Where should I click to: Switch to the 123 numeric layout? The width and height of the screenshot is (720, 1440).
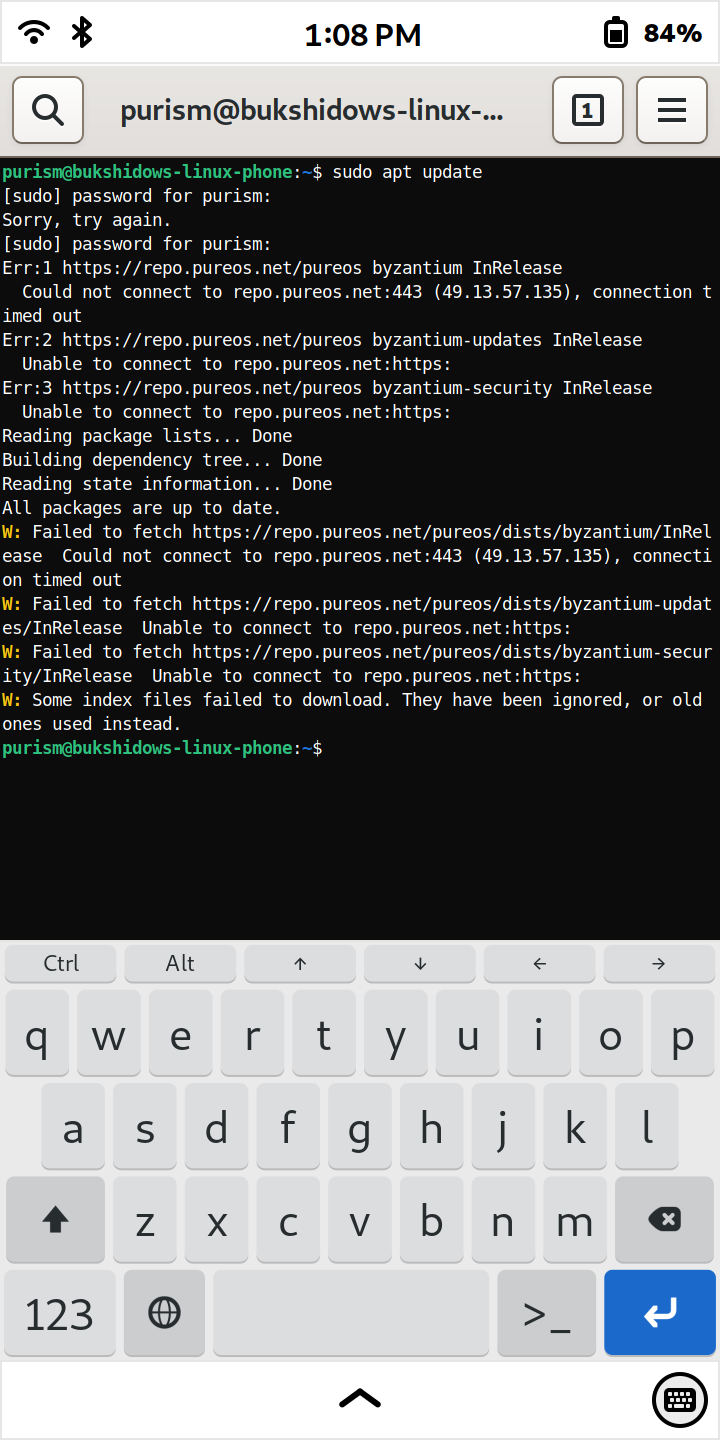60,1313
